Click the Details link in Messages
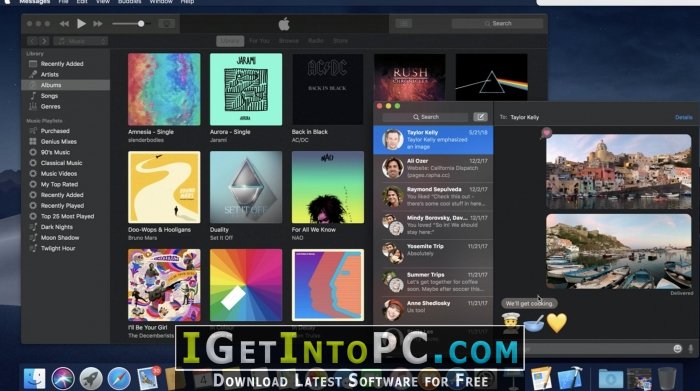 pyautogui.click(x=683, y=117)
